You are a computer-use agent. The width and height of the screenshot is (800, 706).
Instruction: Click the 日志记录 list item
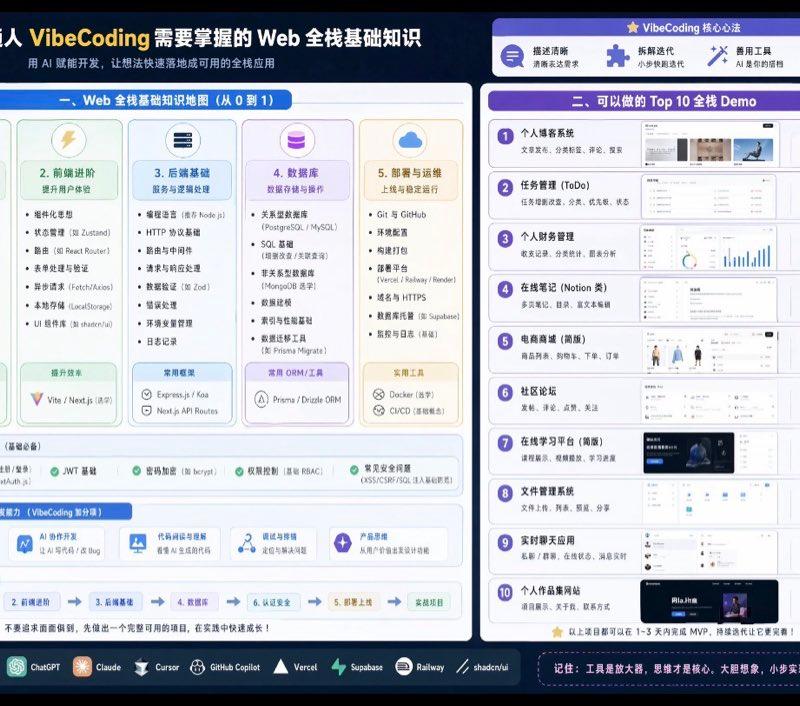pos(161,341)
